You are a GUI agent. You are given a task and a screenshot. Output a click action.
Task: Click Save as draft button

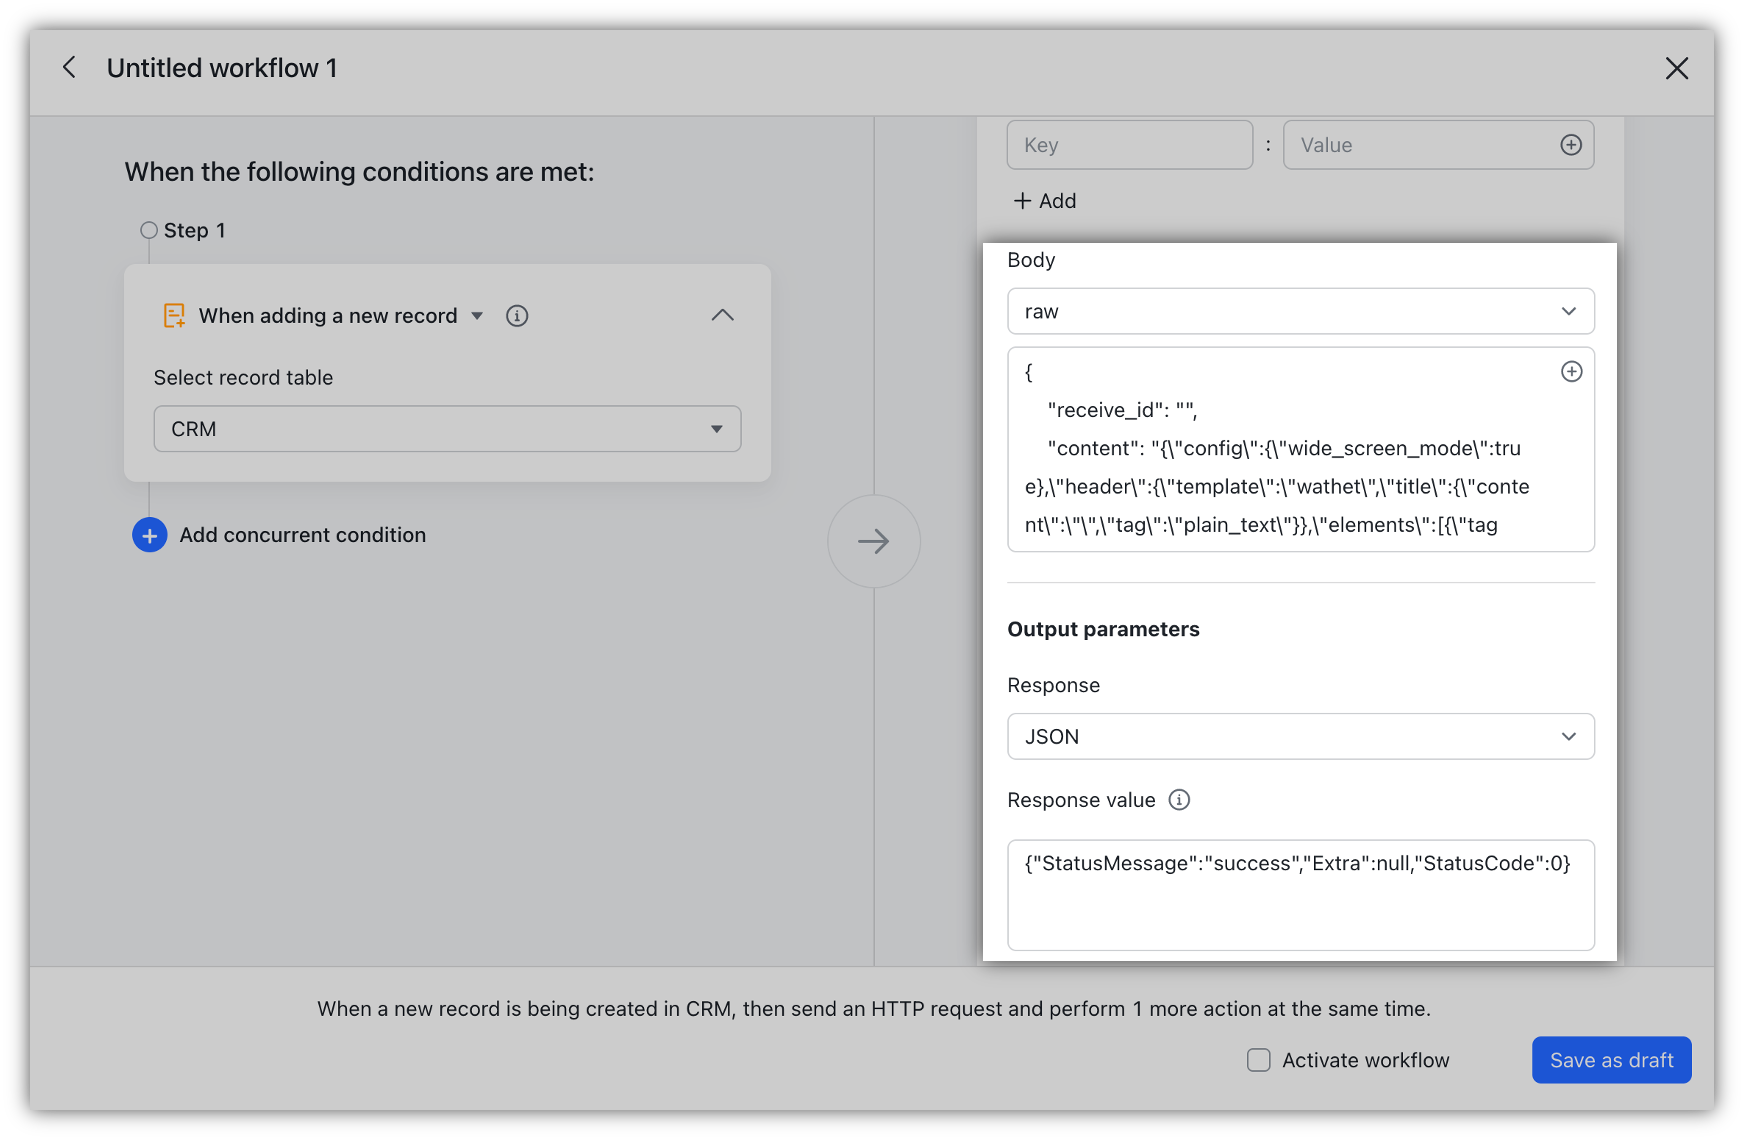point(1611,1060)
